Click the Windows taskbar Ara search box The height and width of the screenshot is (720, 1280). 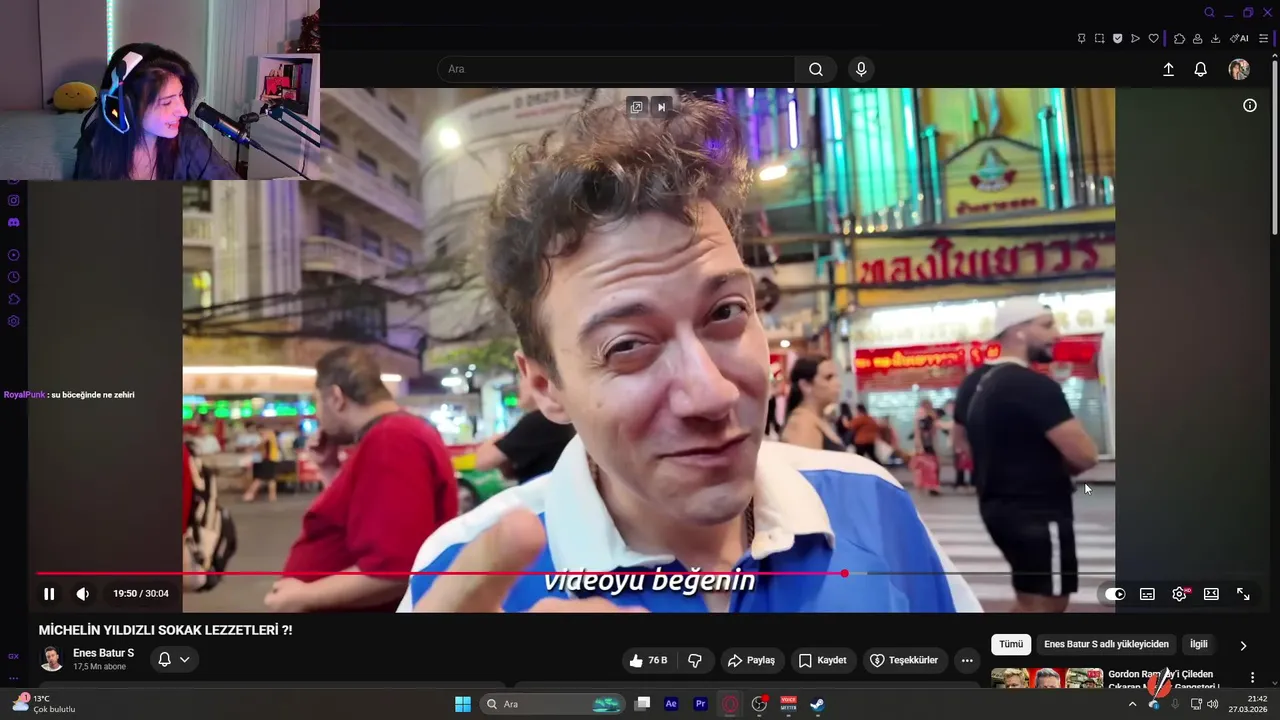[552, 704]
